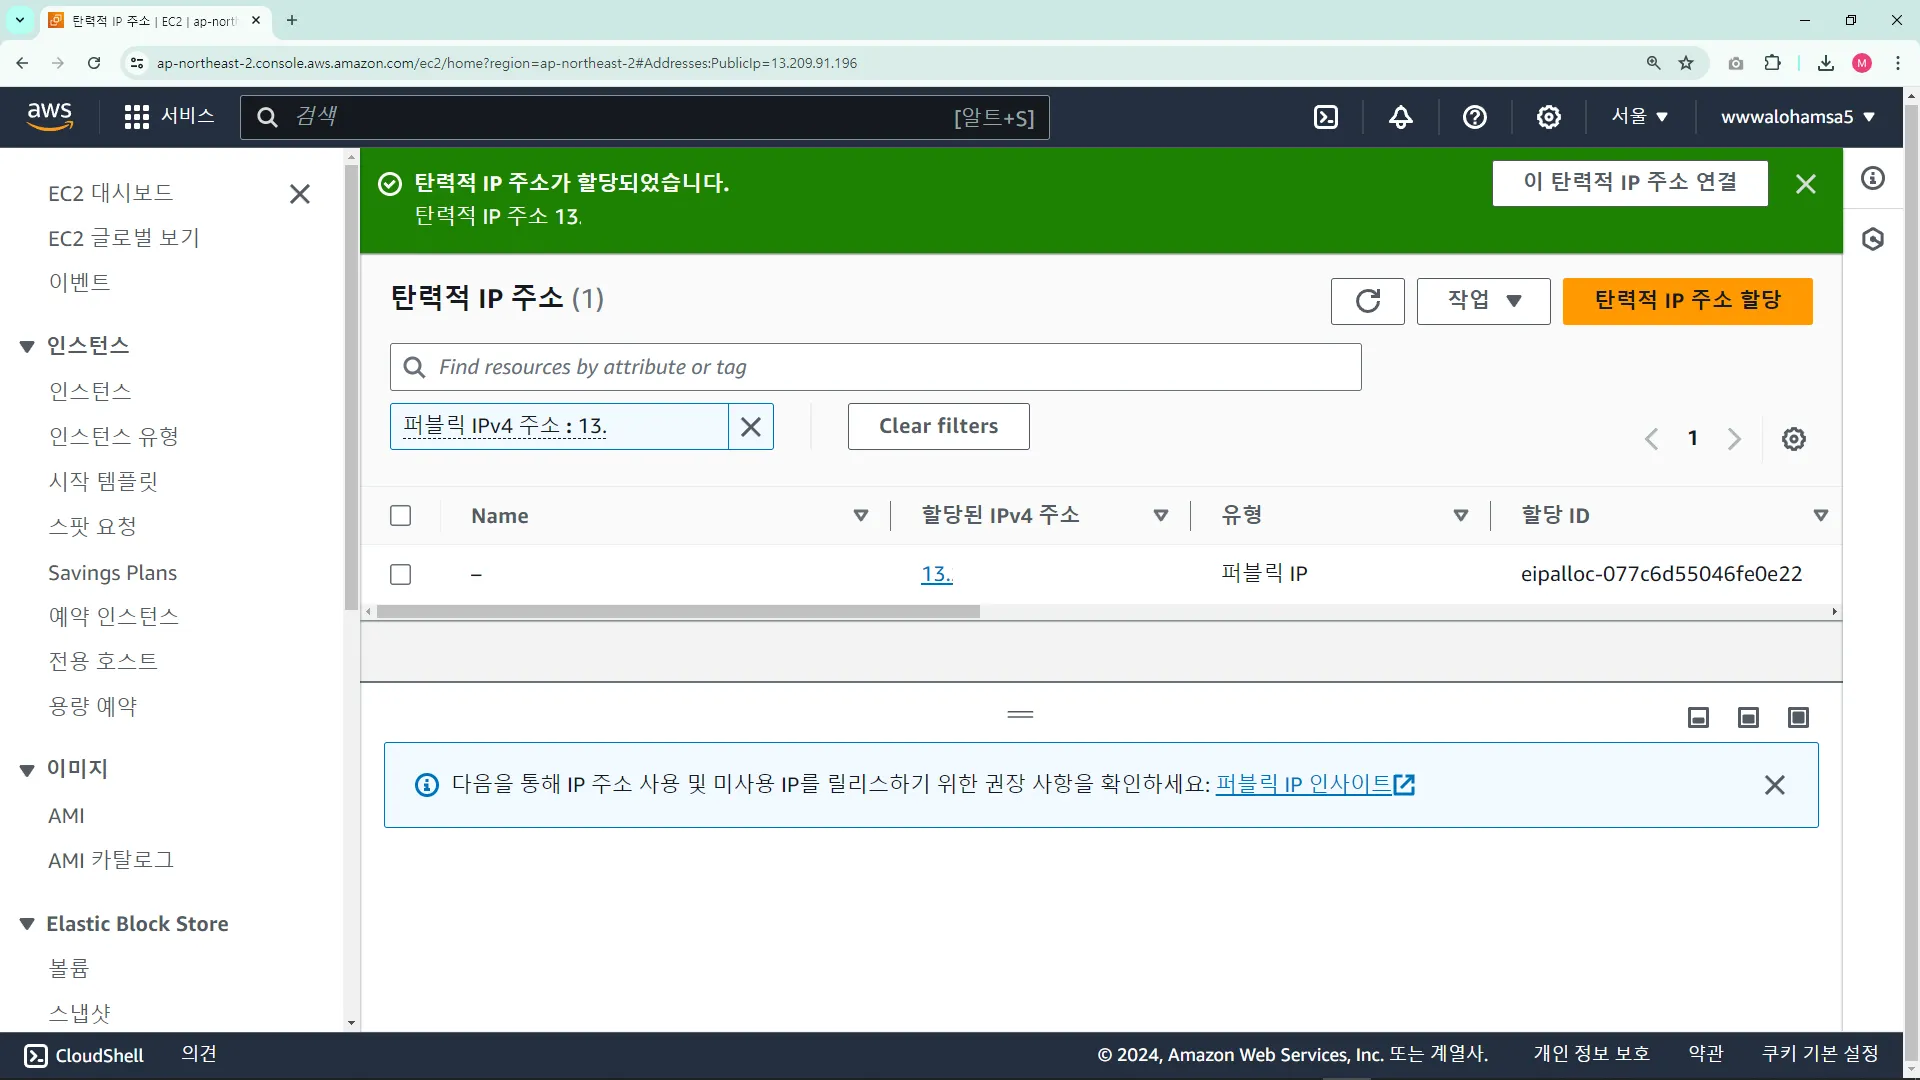Open the services grid menu
The width and height of the screenshot is (1920, 1080).
(x=137, y=117)
